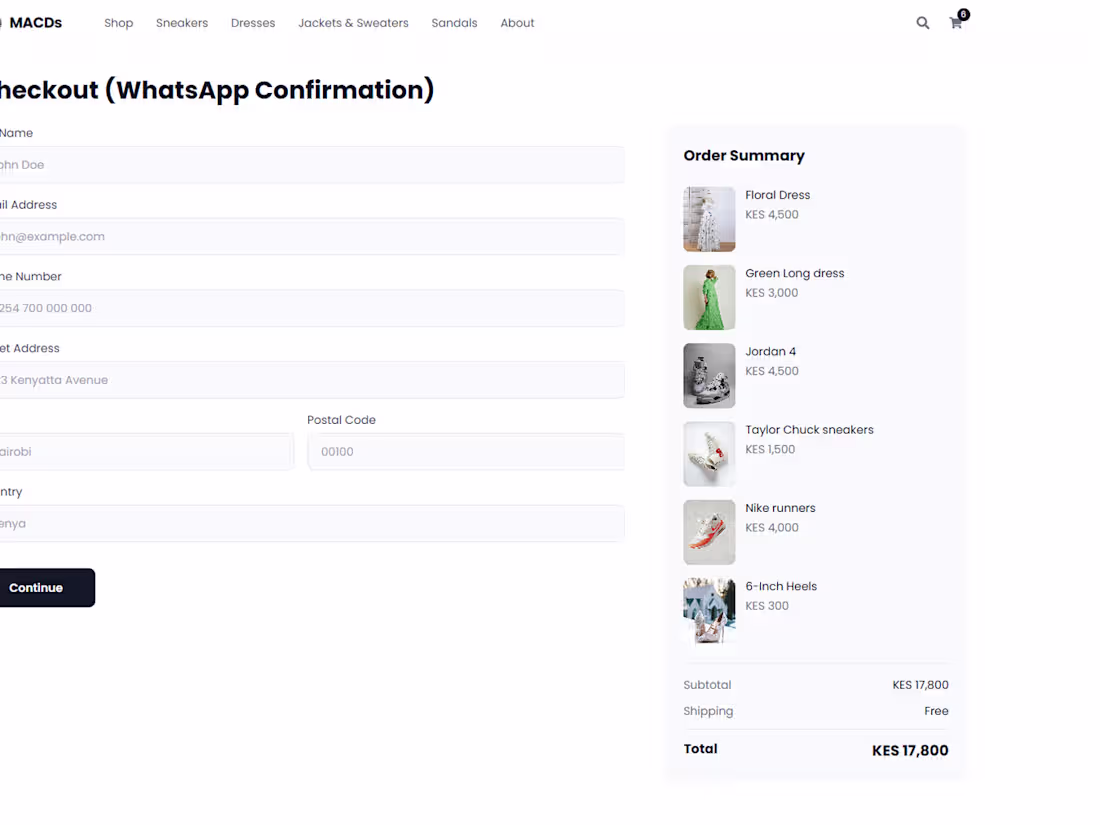This screenshot has width=1100, height=825.
Task: Open the Sandals category
Action: click(x=454, y=22)
